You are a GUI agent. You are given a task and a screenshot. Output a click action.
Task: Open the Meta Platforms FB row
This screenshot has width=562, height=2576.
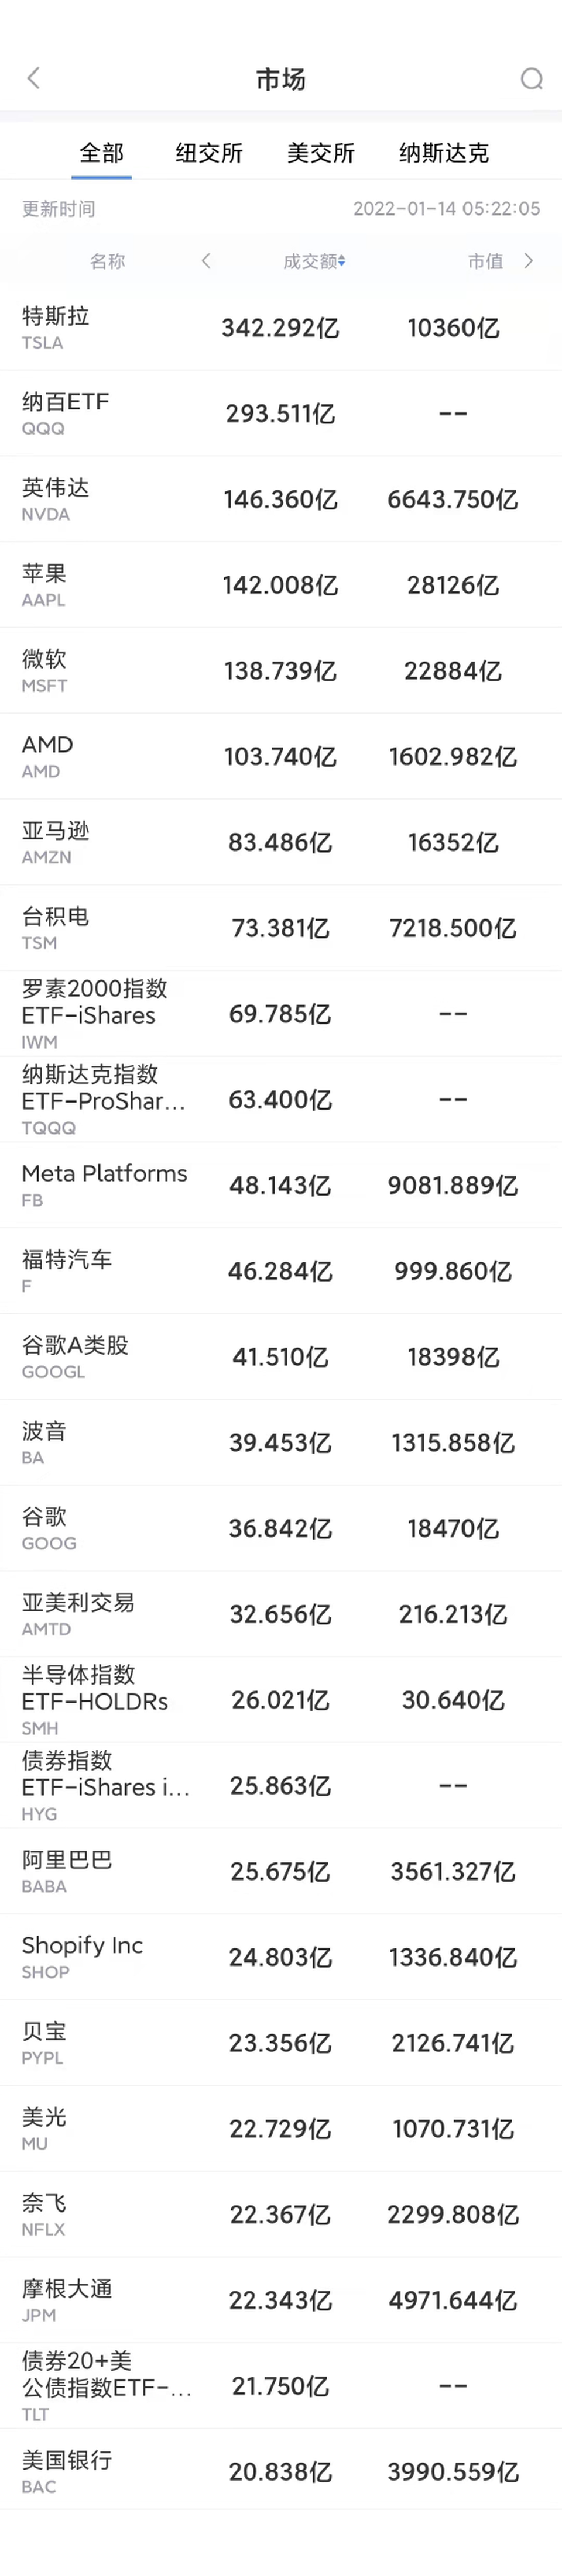click(281, 1185)
